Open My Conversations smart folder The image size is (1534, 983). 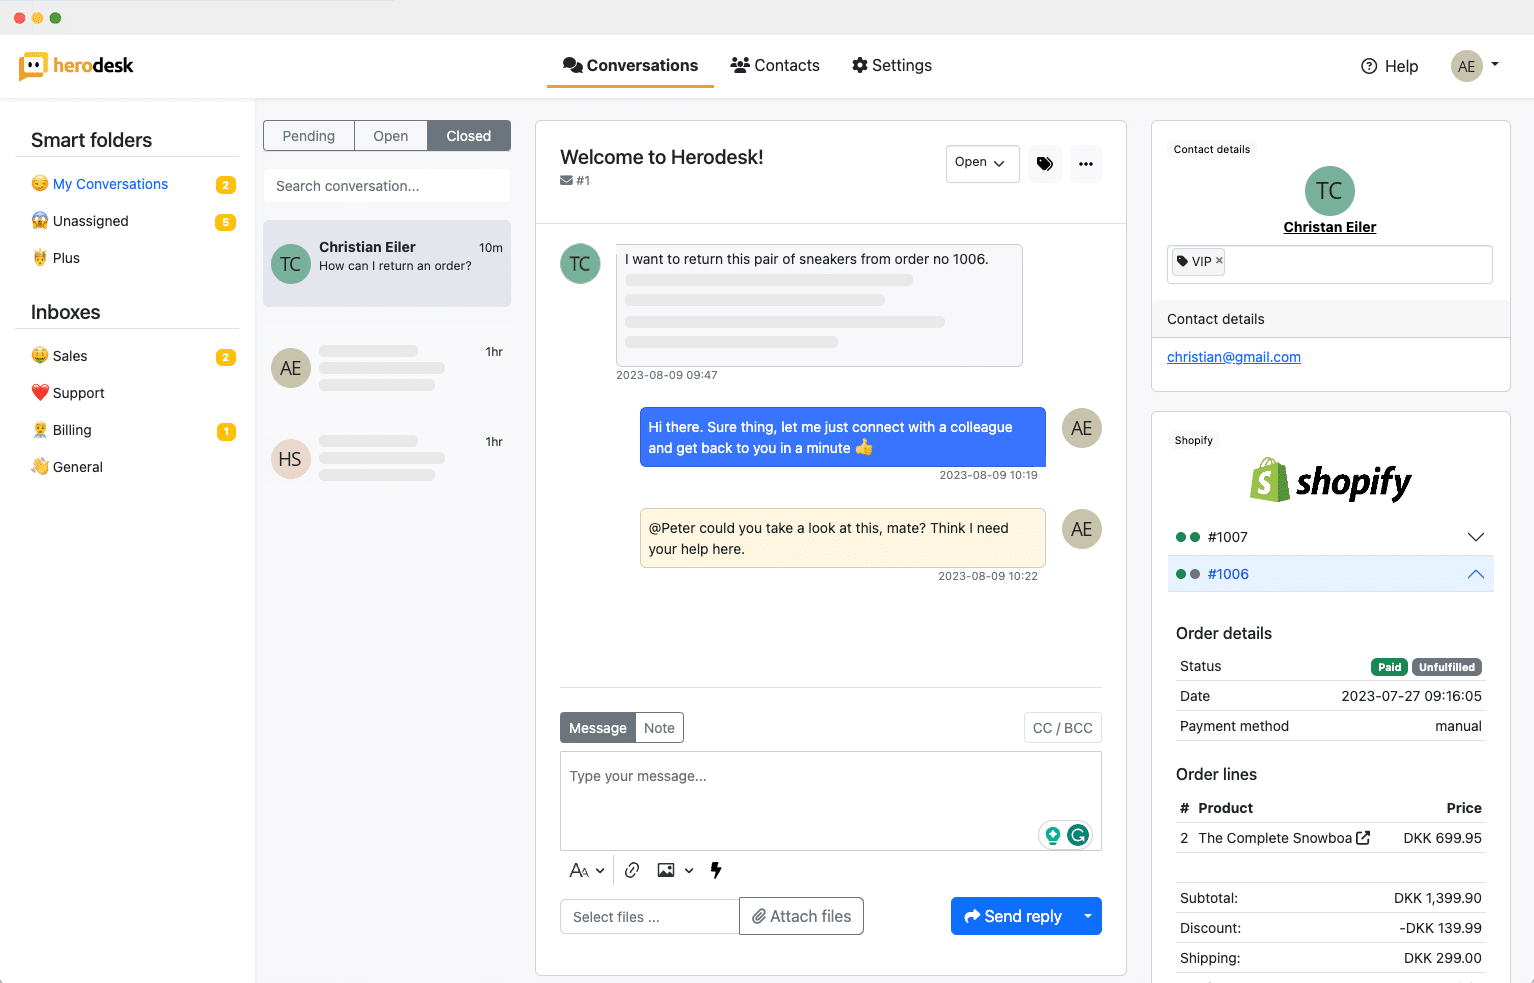(x=110, y=184)
